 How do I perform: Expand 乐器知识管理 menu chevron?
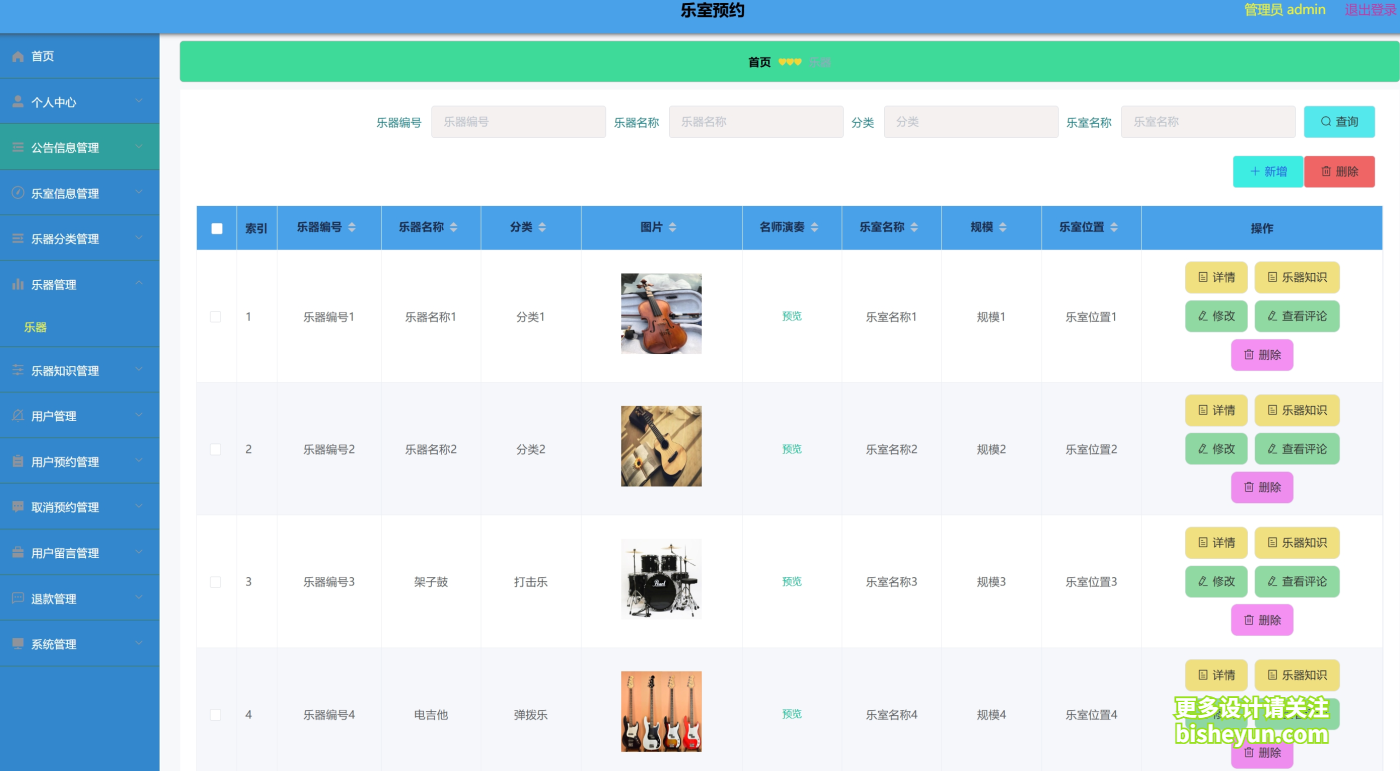[x=139, y=371]
